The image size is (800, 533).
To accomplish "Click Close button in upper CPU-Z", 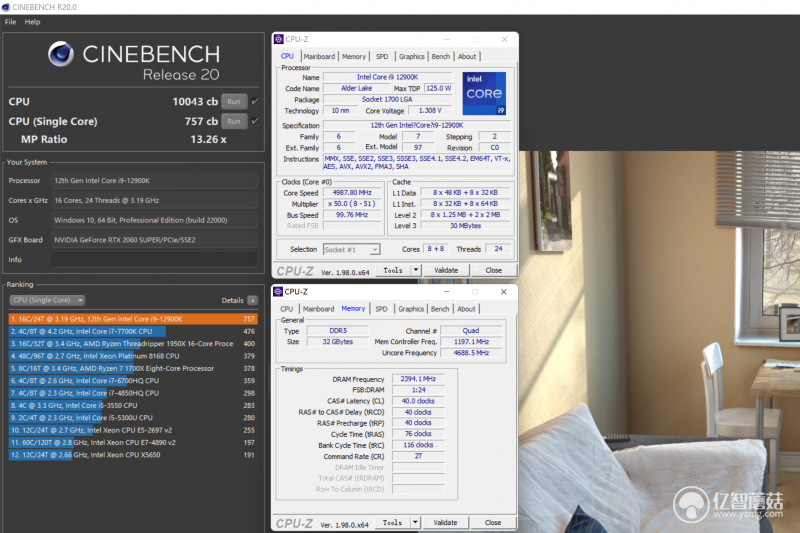I will 494,270.
